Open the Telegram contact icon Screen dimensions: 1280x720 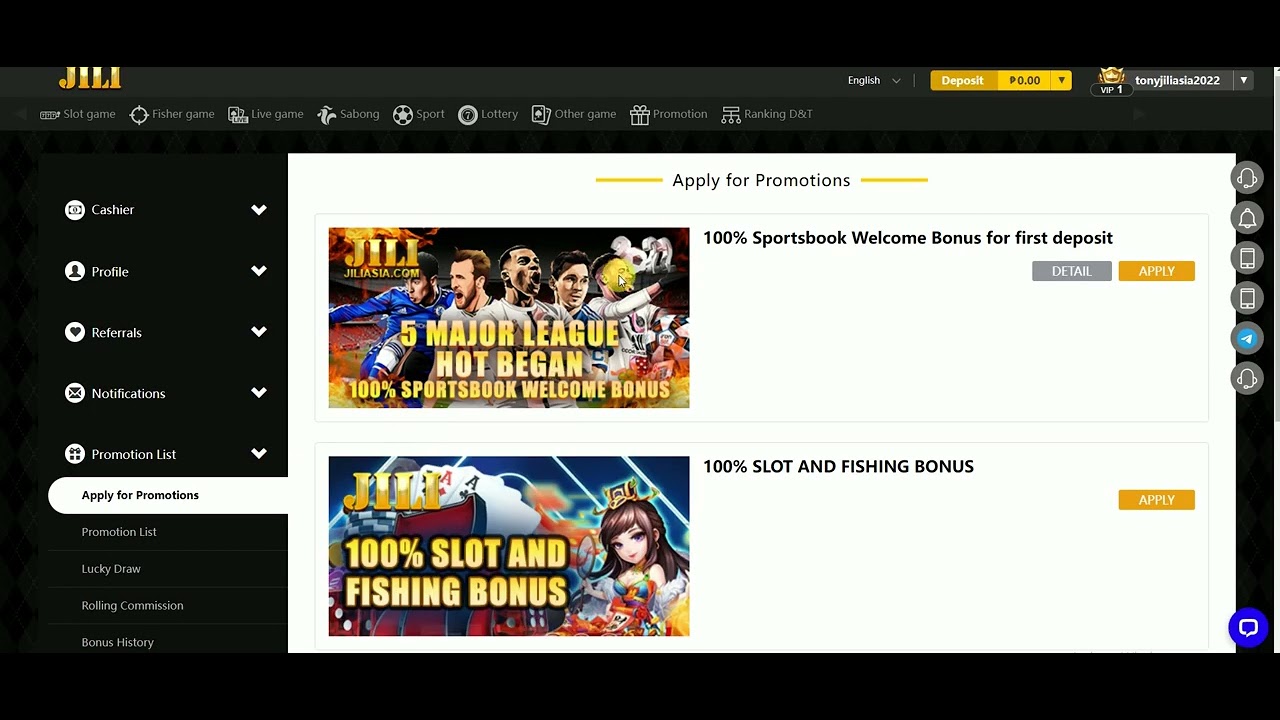pyautogui.click(x=1247, y=338)
